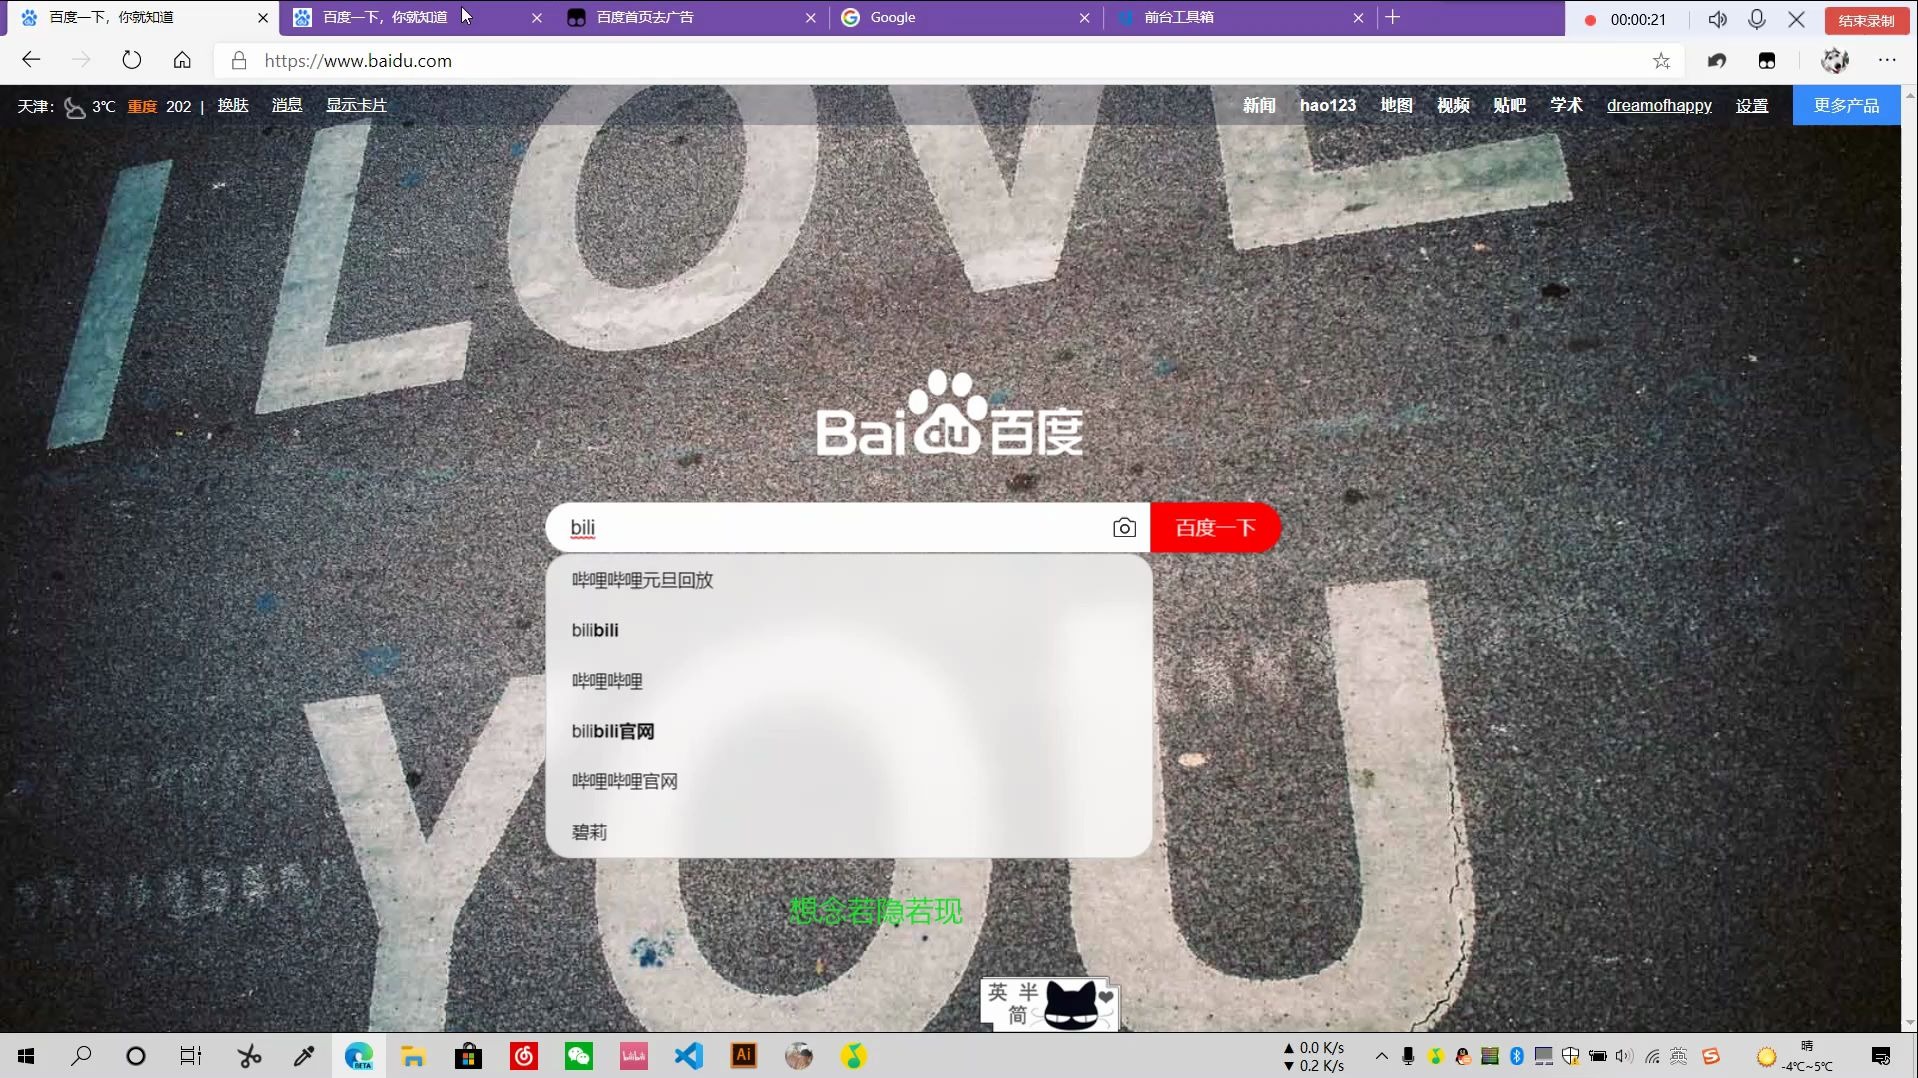1918x1078 pixels.
Task: Open the notification center icon
Action: [1881, 1057]
